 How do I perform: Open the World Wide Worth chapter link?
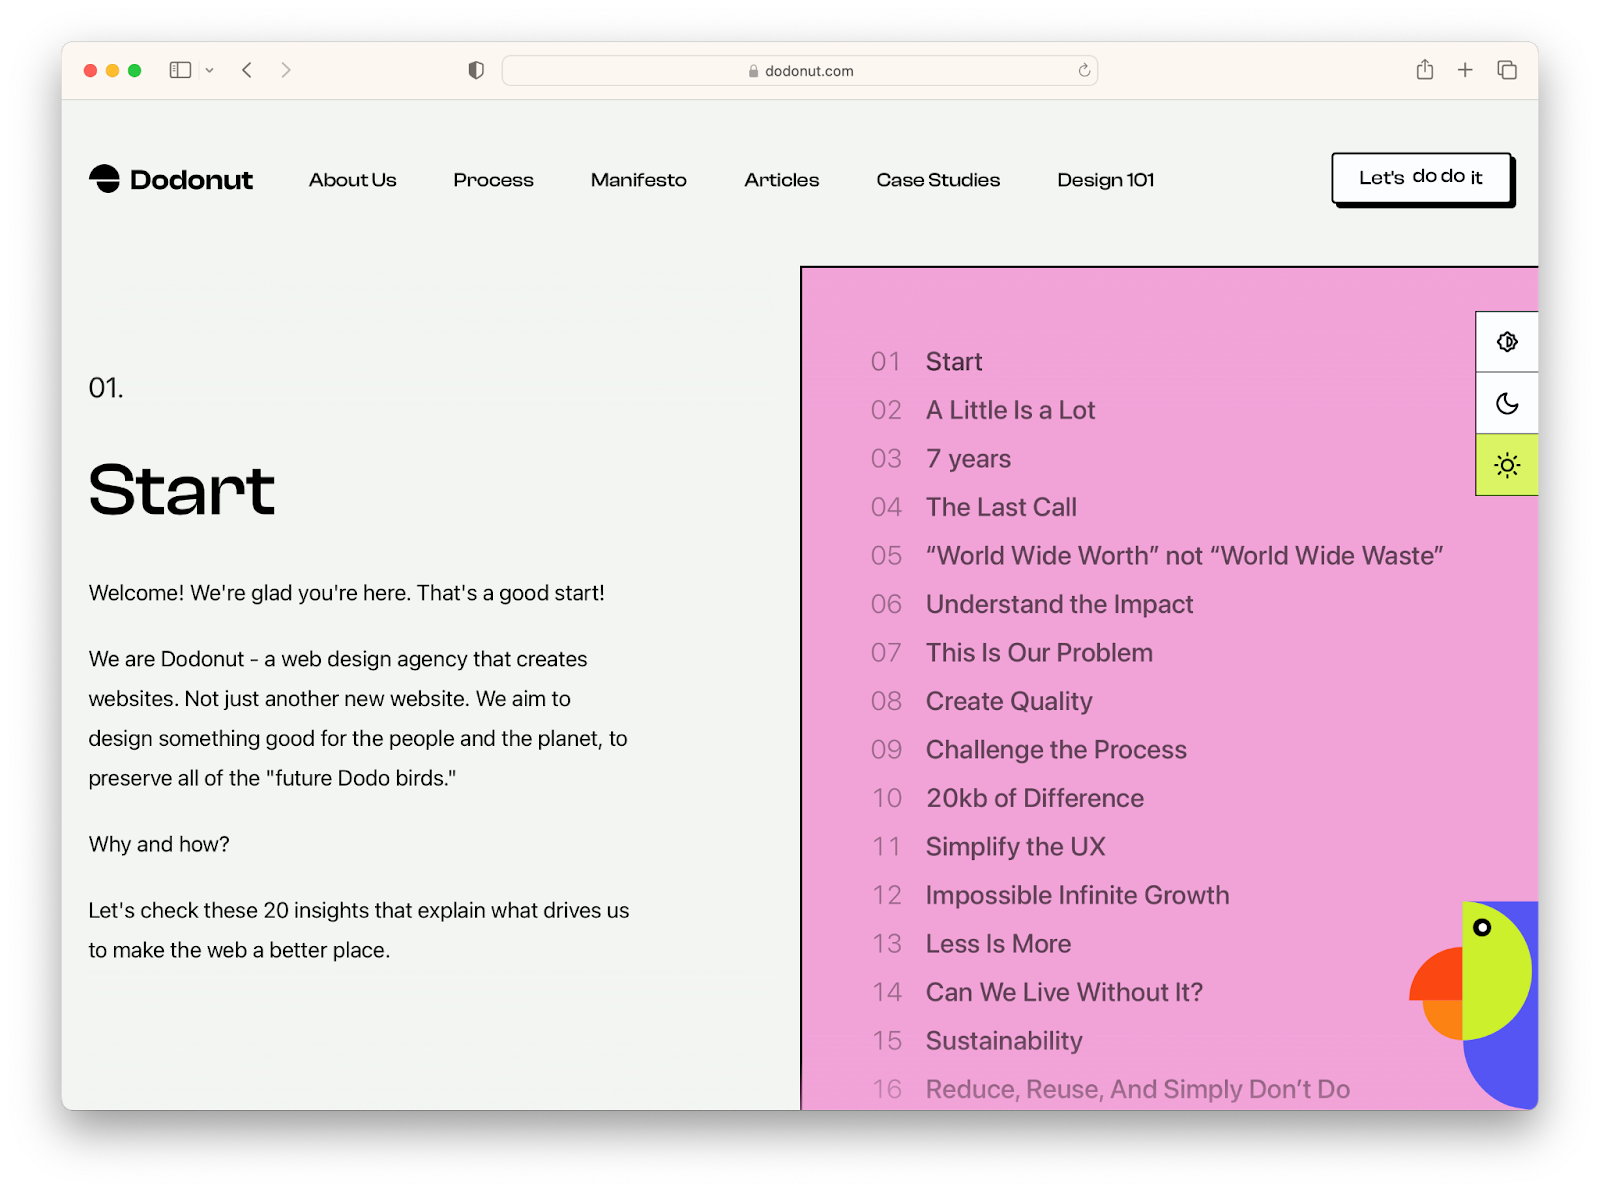[1157, 556]
